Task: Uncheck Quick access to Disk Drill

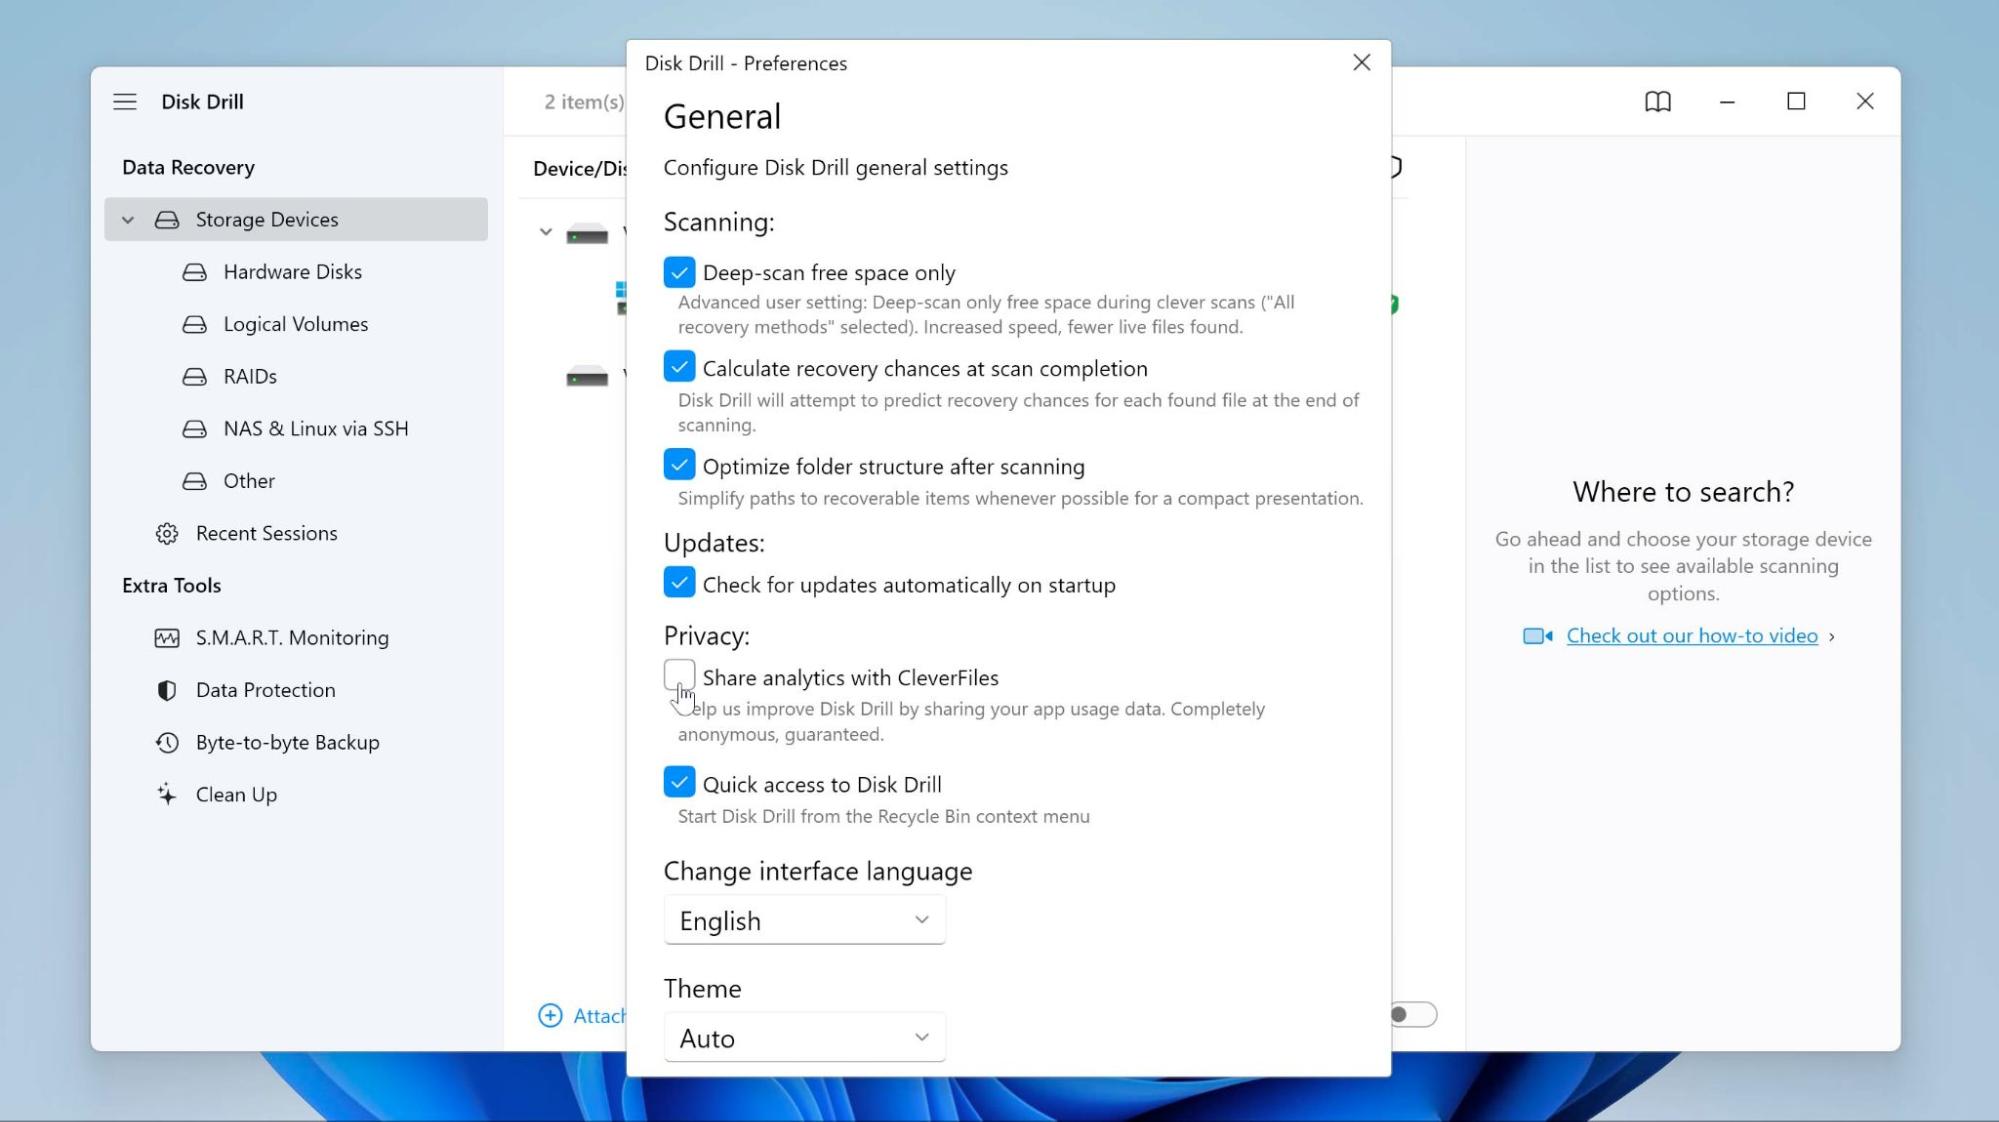Action: tap(679, 782)
